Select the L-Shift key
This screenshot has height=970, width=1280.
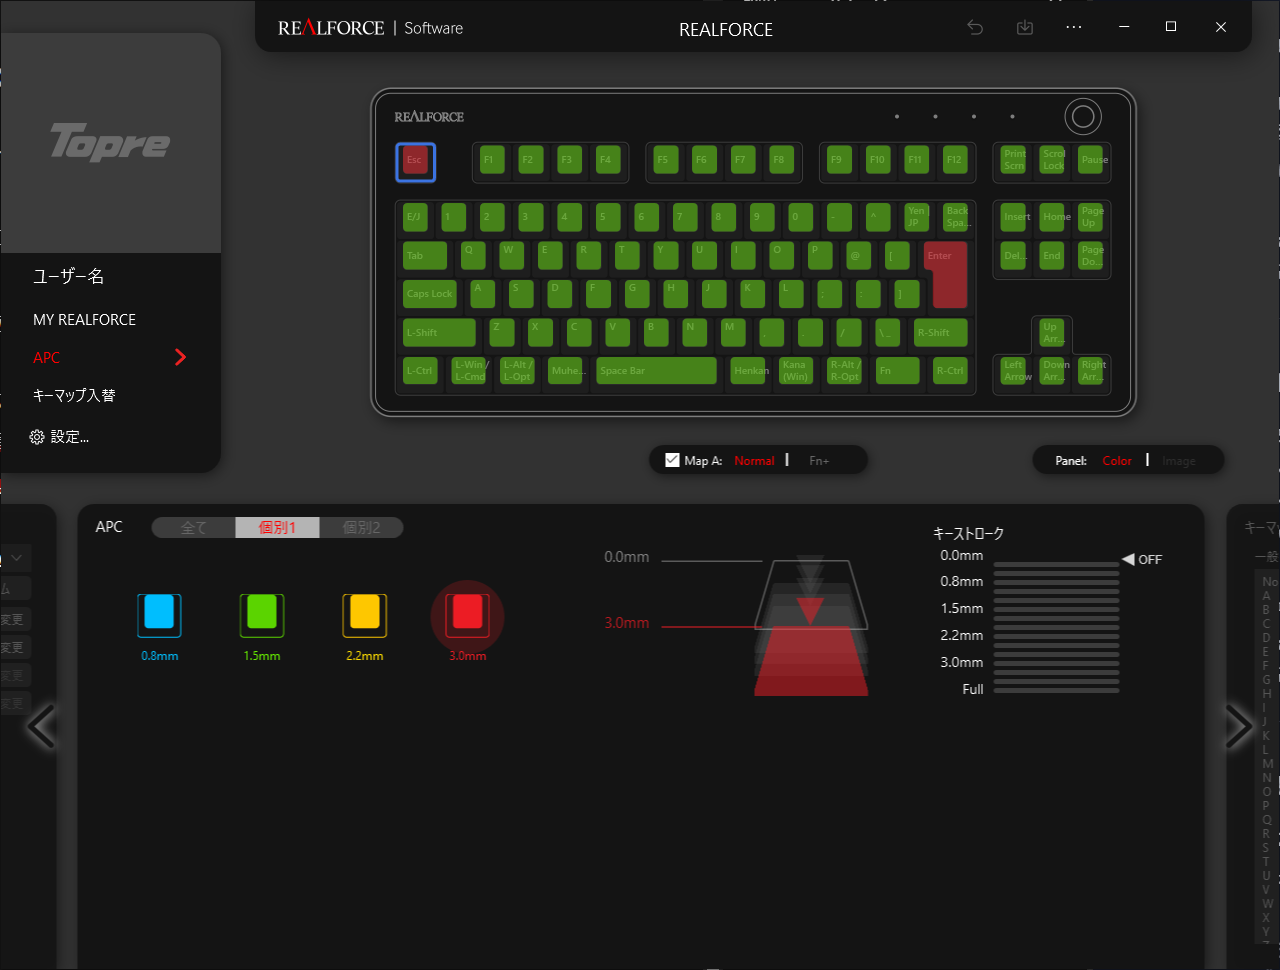(x=439, y=333)
